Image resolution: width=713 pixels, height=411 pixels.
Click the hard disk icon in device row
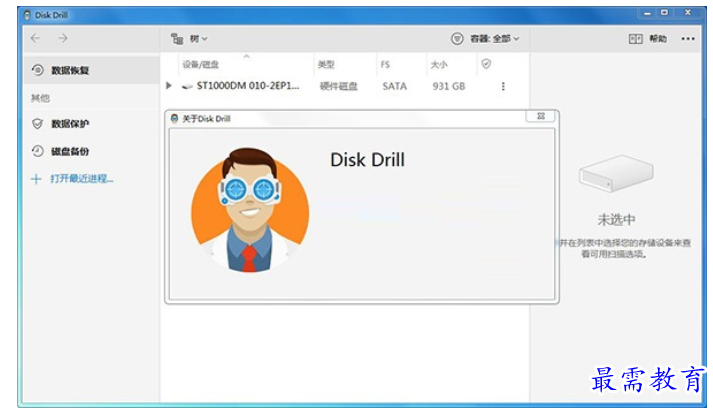187,86
